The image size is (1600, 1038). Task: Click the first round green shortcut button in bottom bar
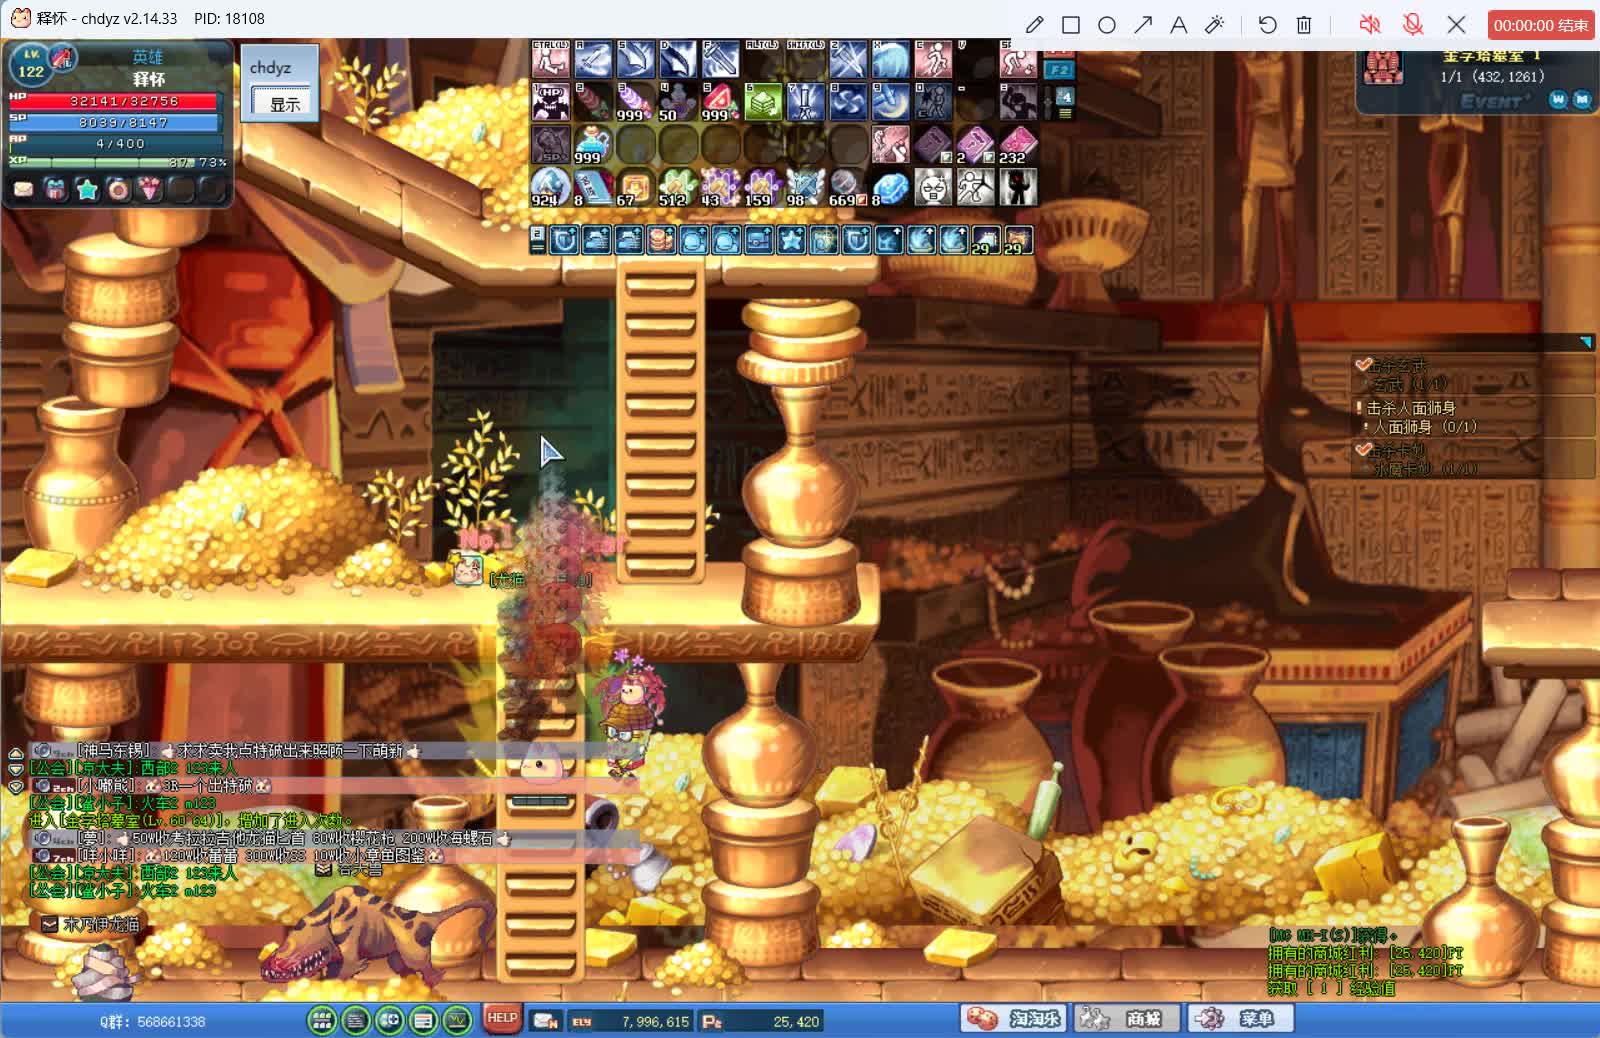(x=322, y=1020)
